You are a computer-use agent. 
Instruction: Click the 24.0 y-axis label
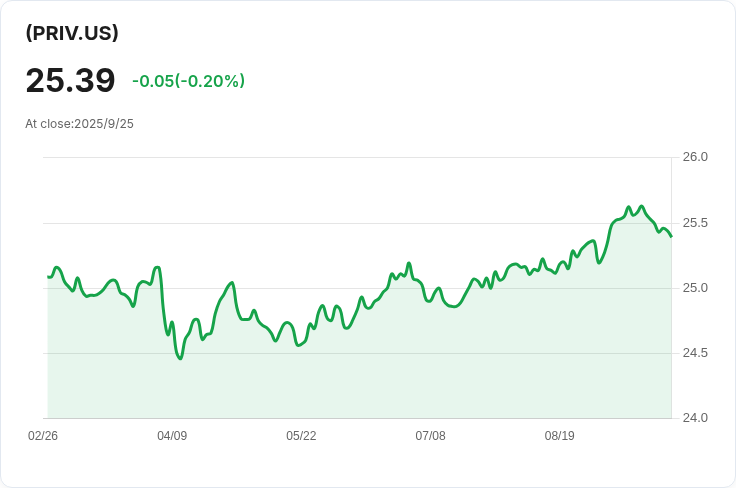[695, 418]
